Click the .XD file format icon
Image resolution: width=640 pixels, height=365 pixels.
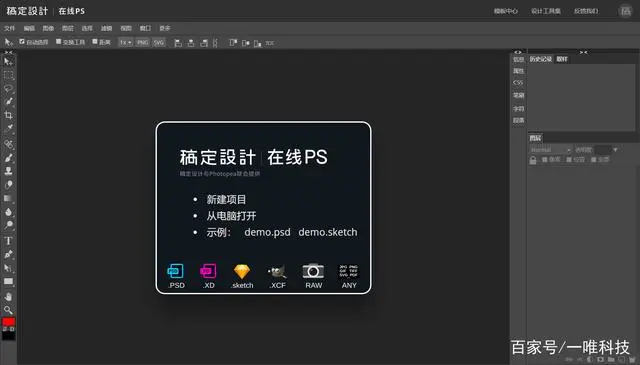coord(208,272)
